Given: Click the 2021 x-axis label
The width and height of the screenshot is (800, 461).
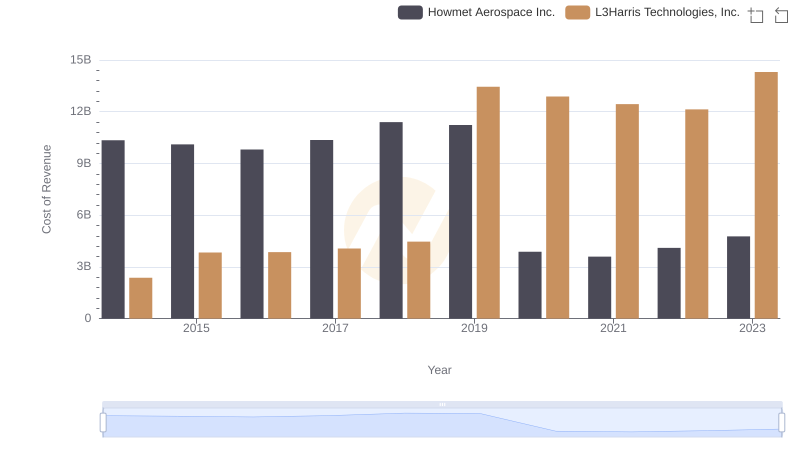Looking at the screenshot, I should [x=613, y=328].
